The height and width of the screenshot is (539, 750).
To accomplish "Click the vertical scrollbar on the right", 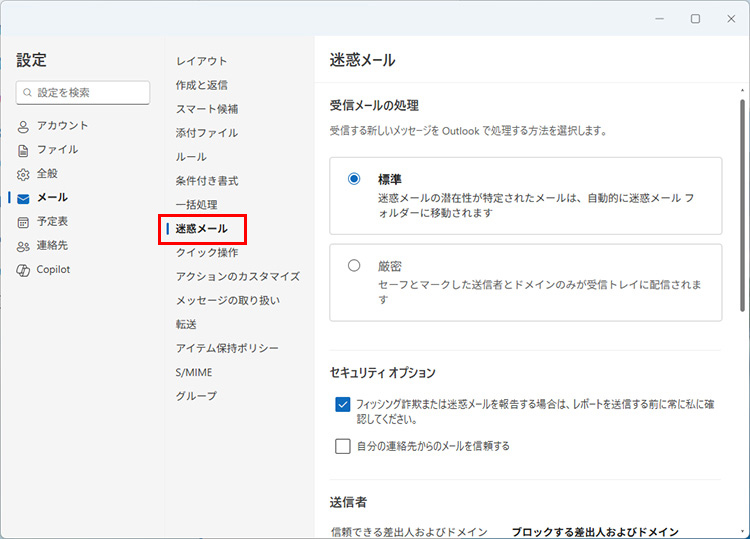I will [742, 200].
